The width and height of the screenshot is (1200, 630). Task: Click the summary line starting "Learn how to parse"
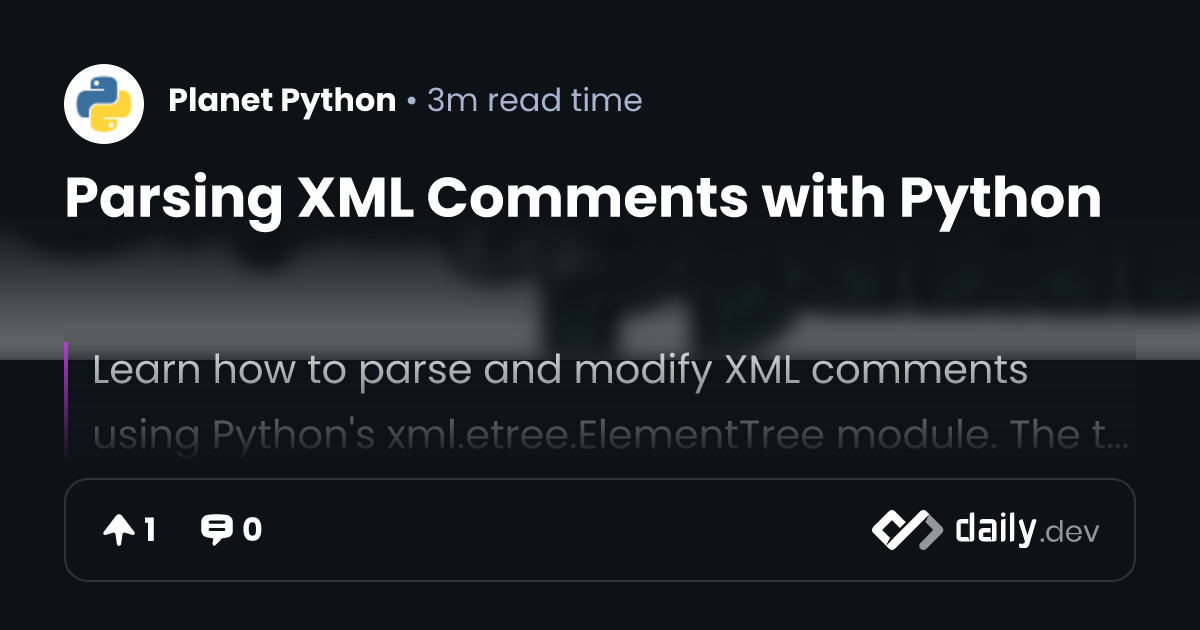coord(560,371)
